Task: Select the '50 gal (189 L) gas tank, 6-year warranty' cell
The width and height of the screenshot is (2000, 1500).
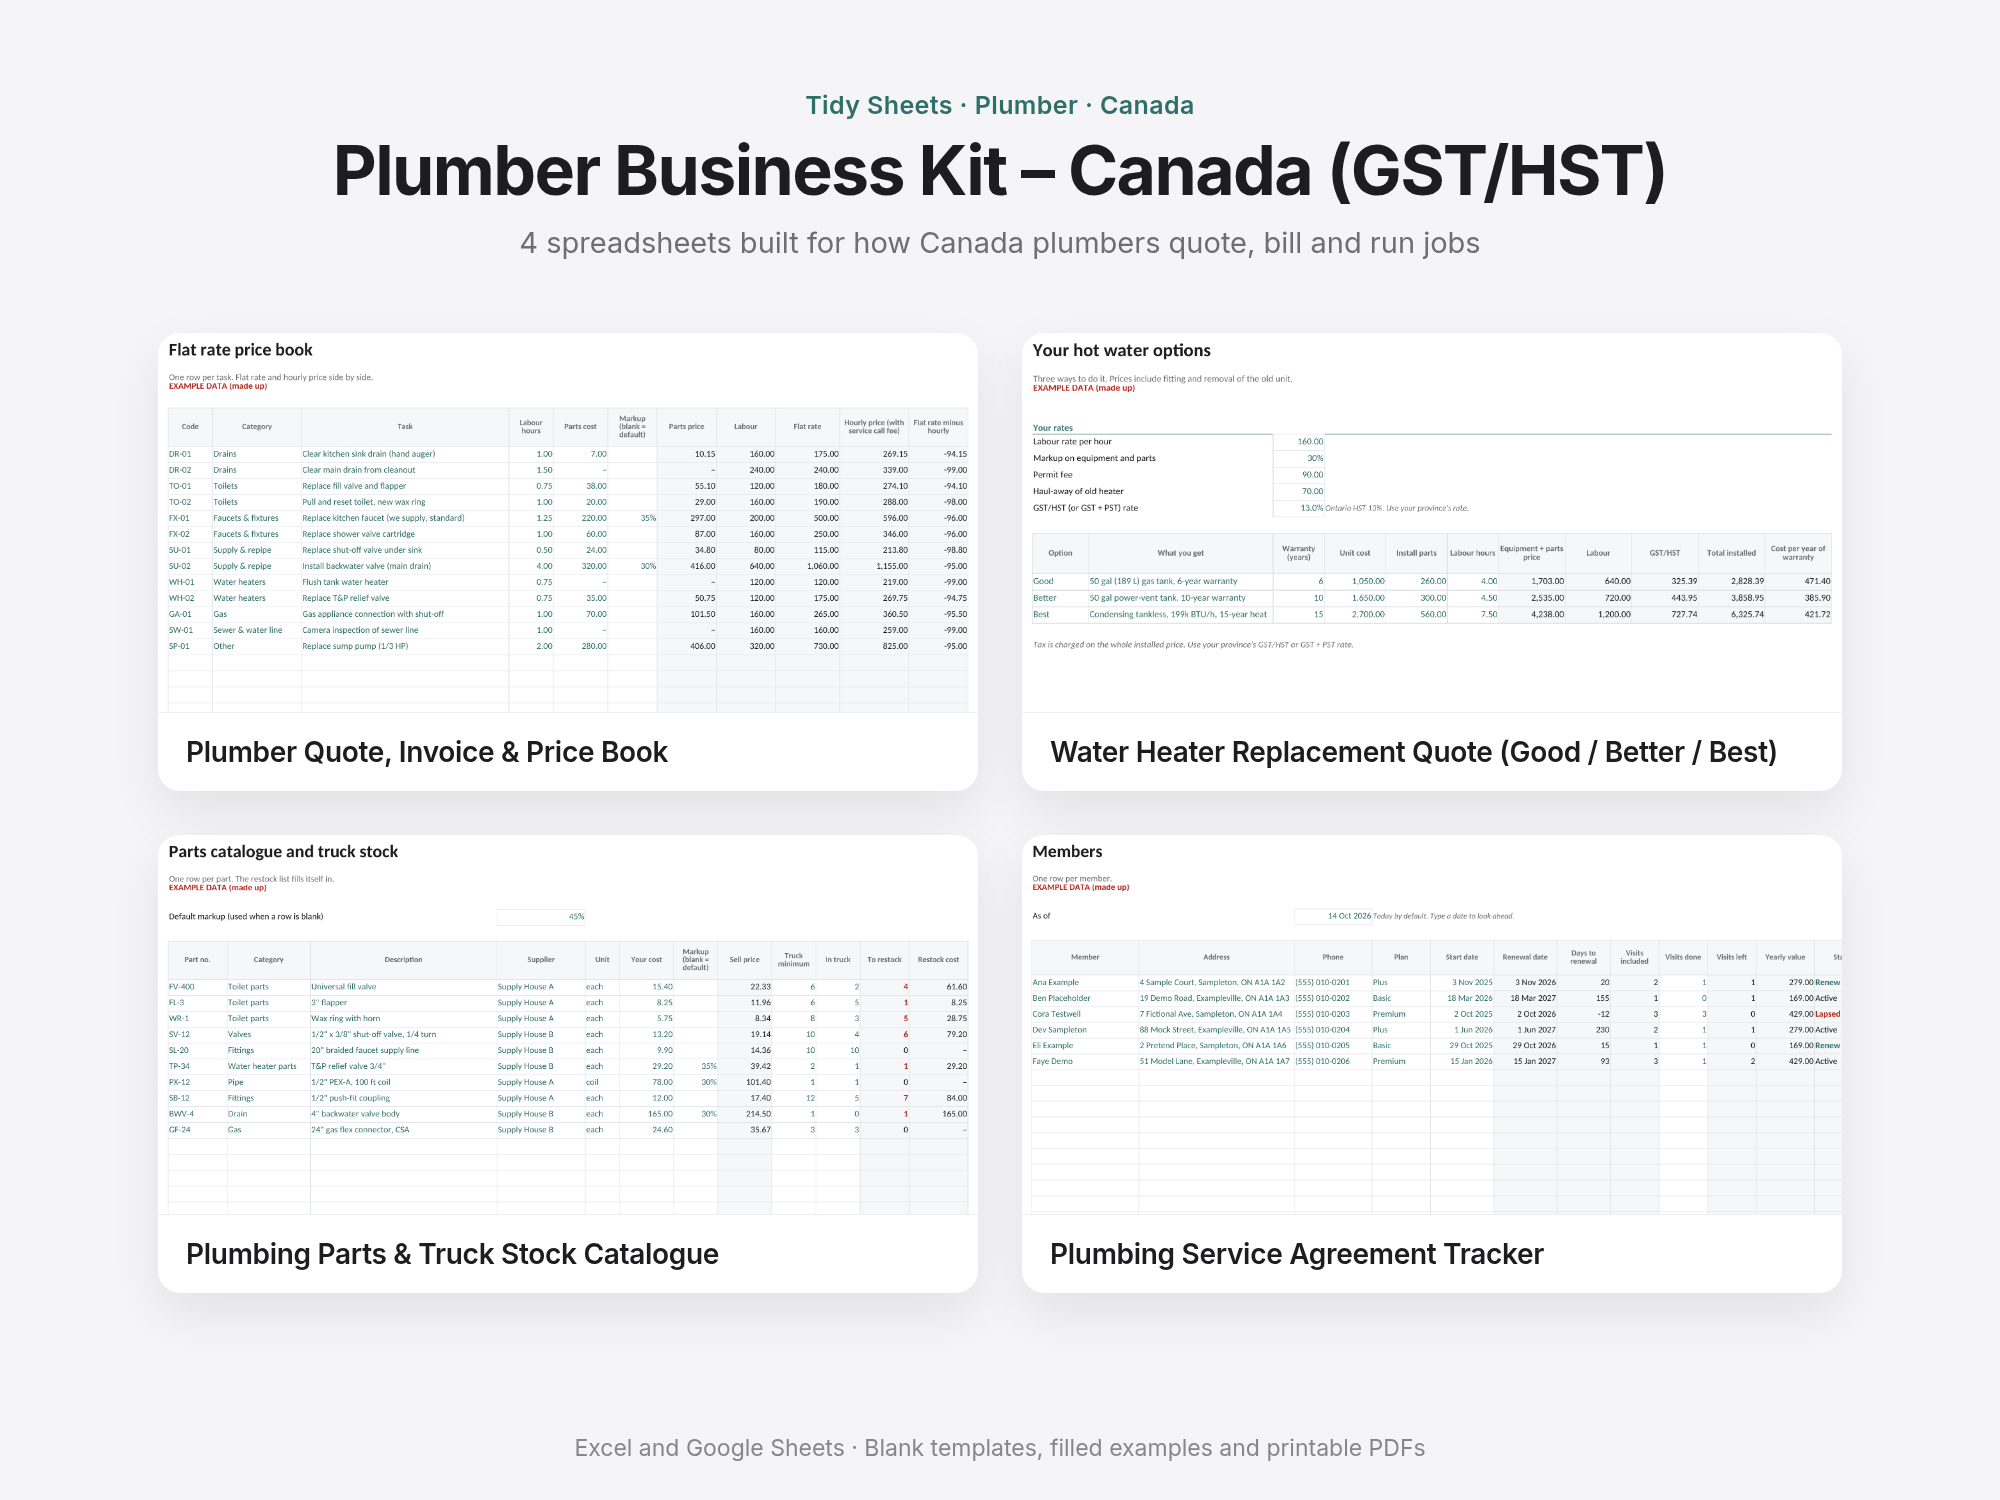Action: 1180,581
